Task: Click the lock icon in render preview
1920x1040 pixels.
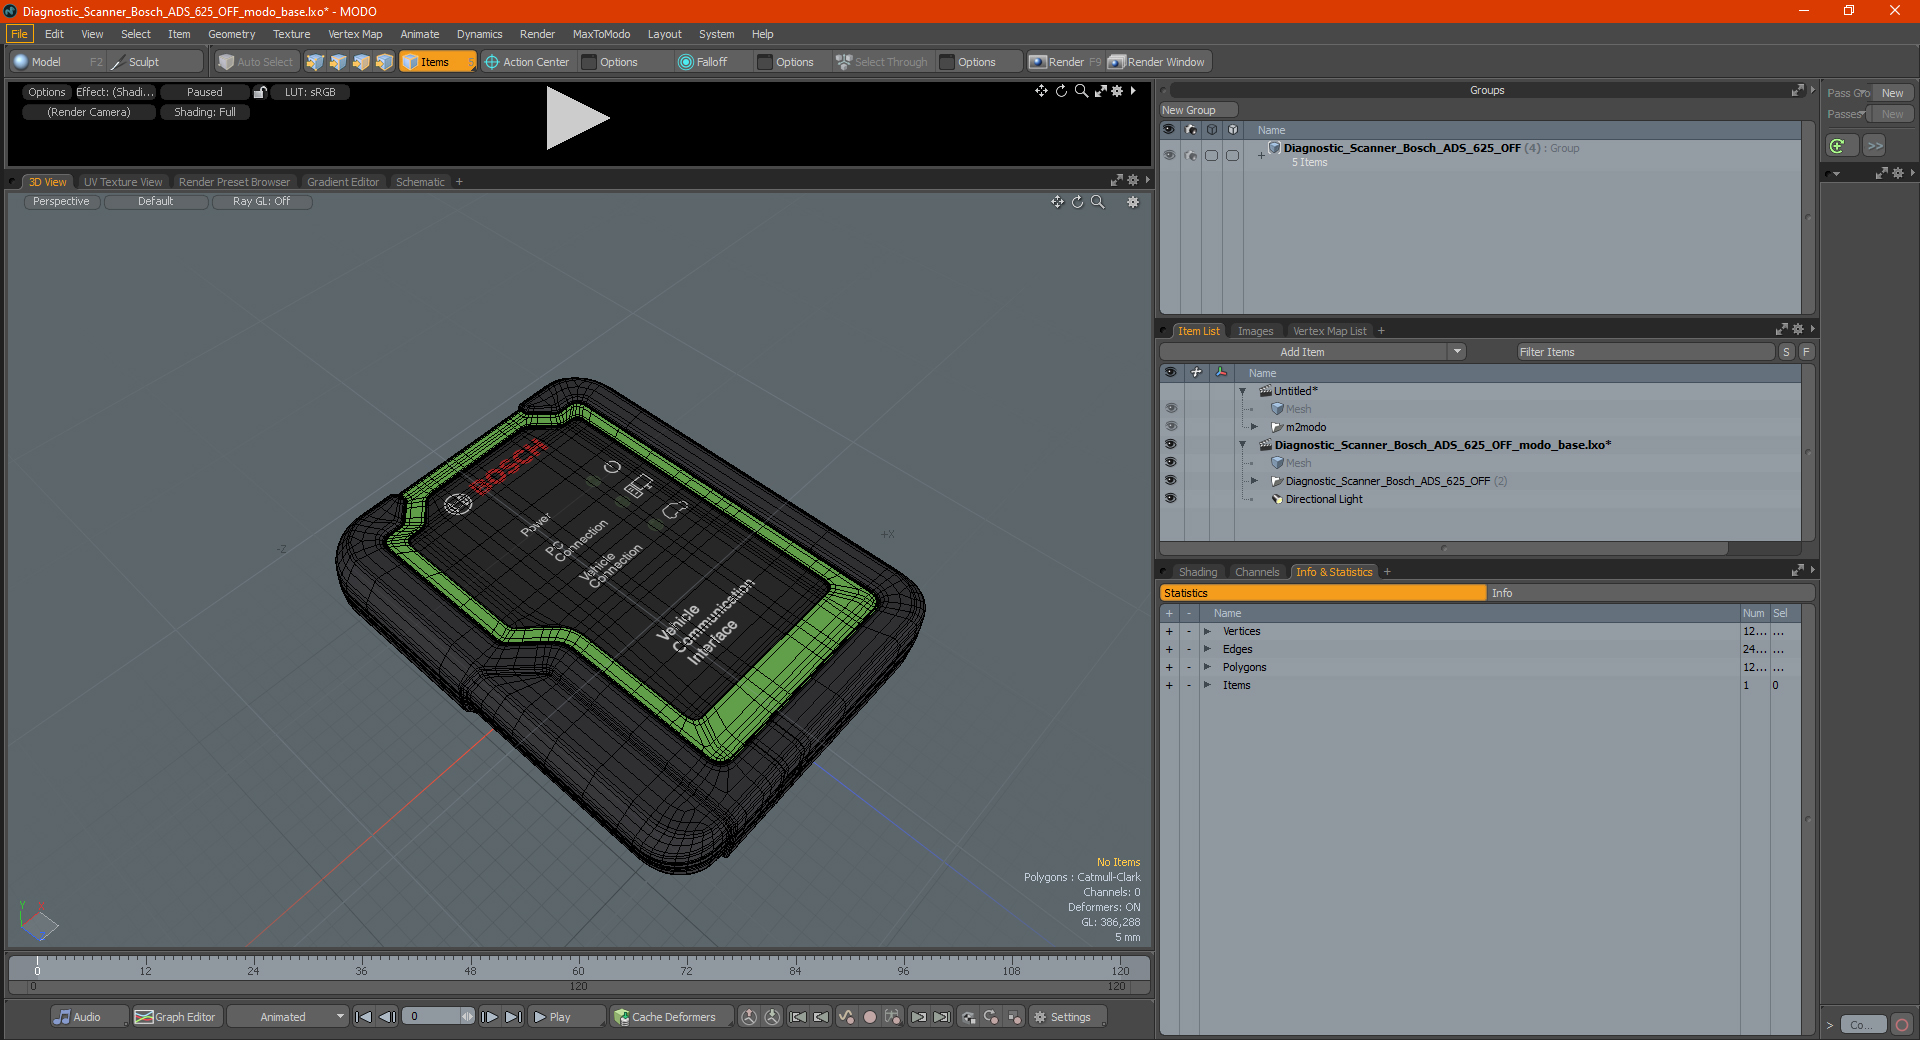Action: click(x=260, y=92)
